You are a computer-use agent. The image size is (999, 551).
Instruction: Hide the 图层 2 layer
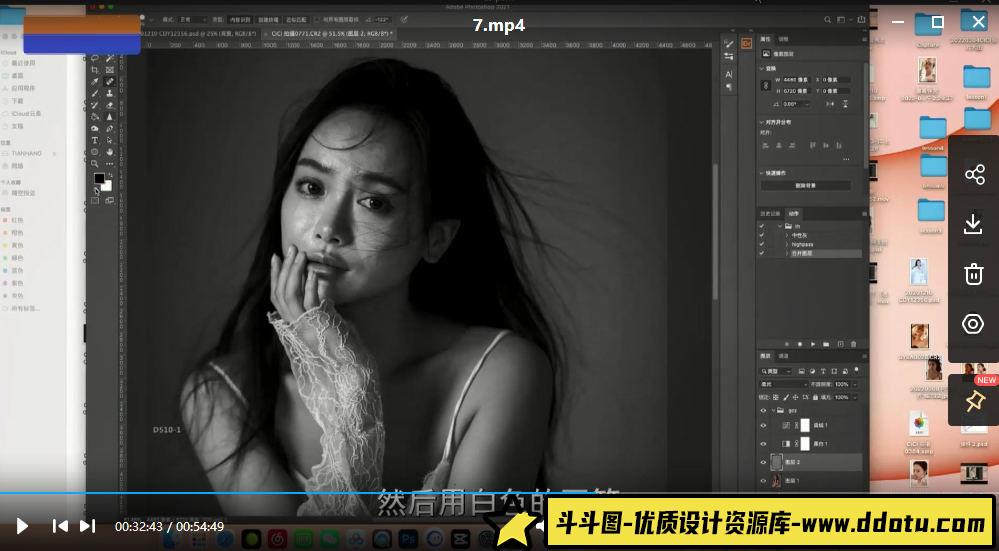click(x=763, y=462)
